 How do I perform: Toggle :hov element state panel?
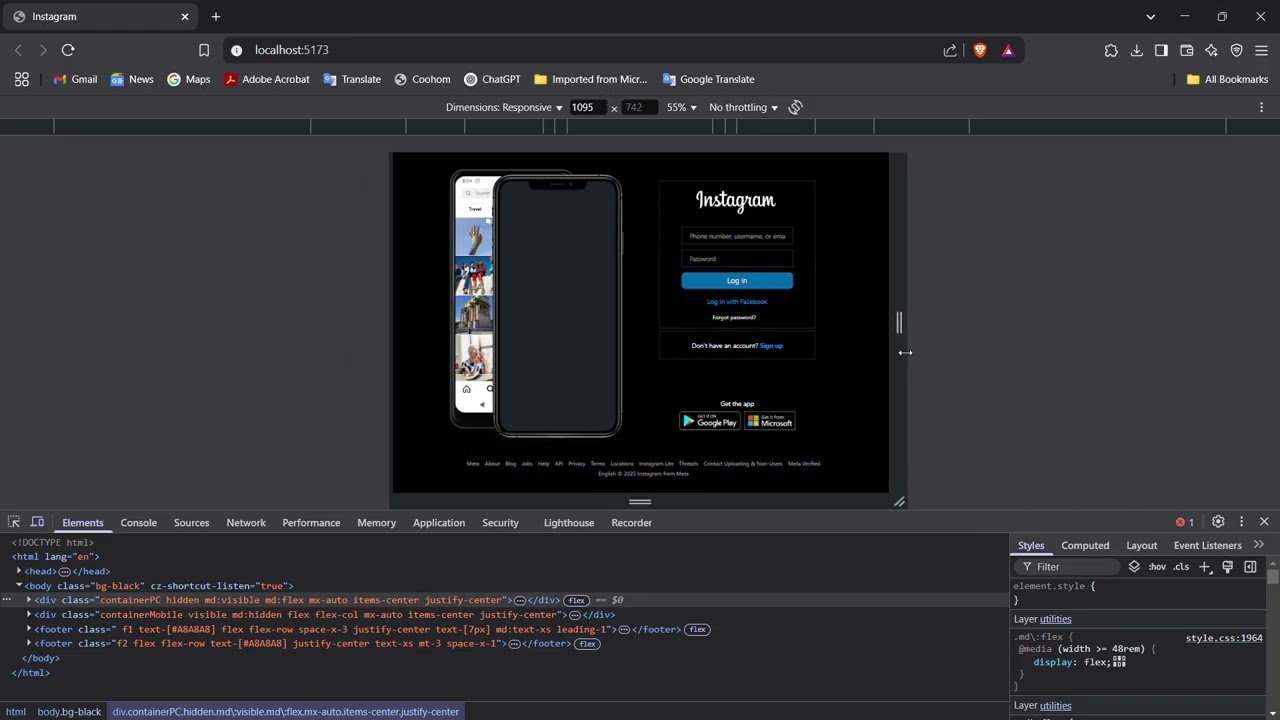(1157, 567)
